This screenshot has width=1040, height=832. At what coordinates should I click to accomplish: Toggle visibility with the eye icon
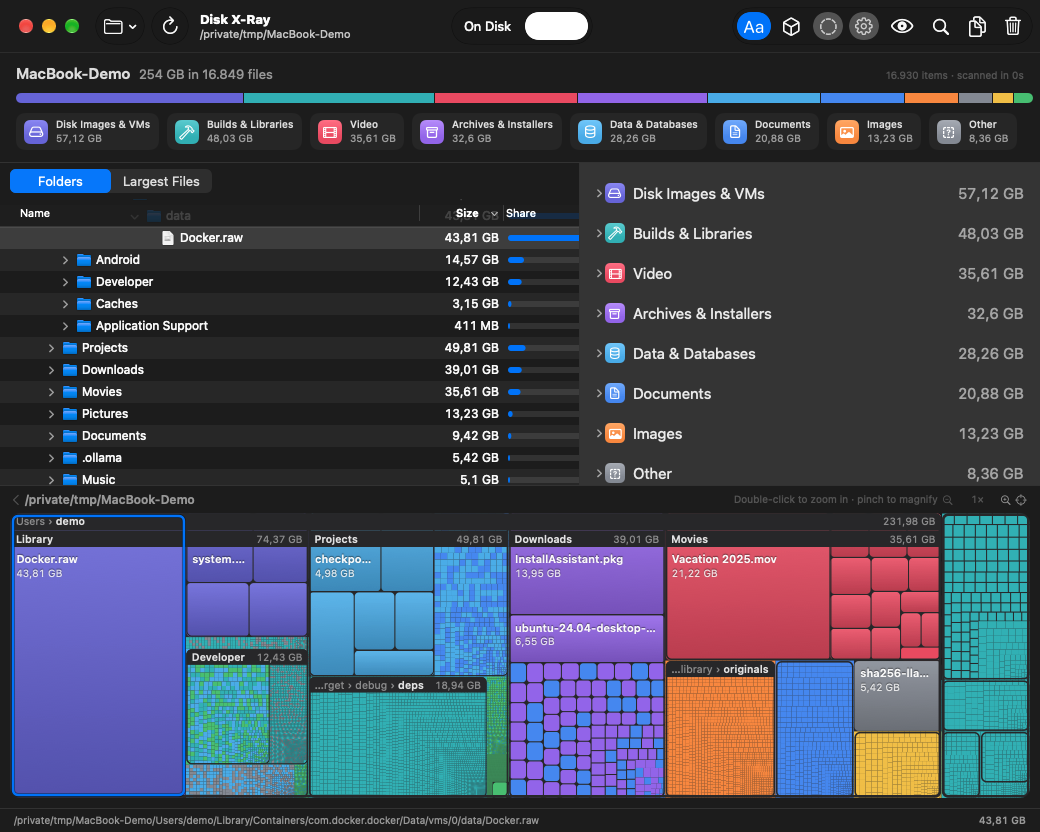point(901,27)
